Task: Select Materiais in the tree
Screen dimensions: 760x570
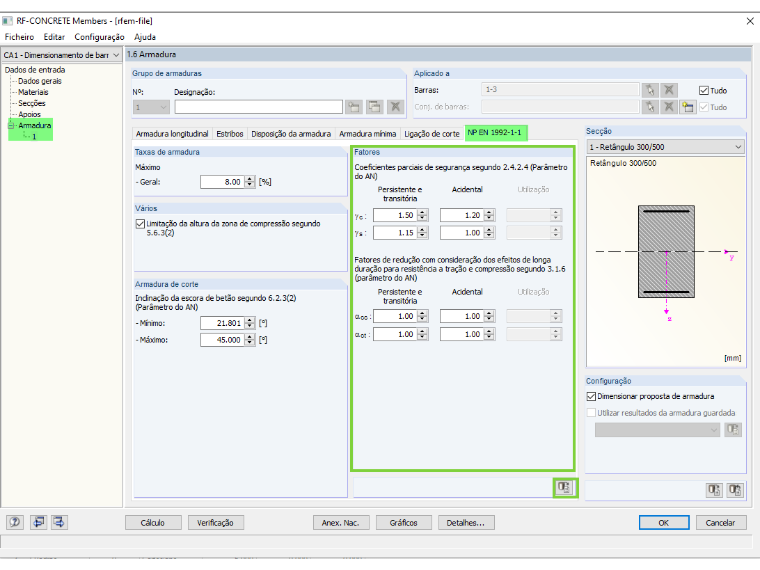Action: click(x=33, y=92)
